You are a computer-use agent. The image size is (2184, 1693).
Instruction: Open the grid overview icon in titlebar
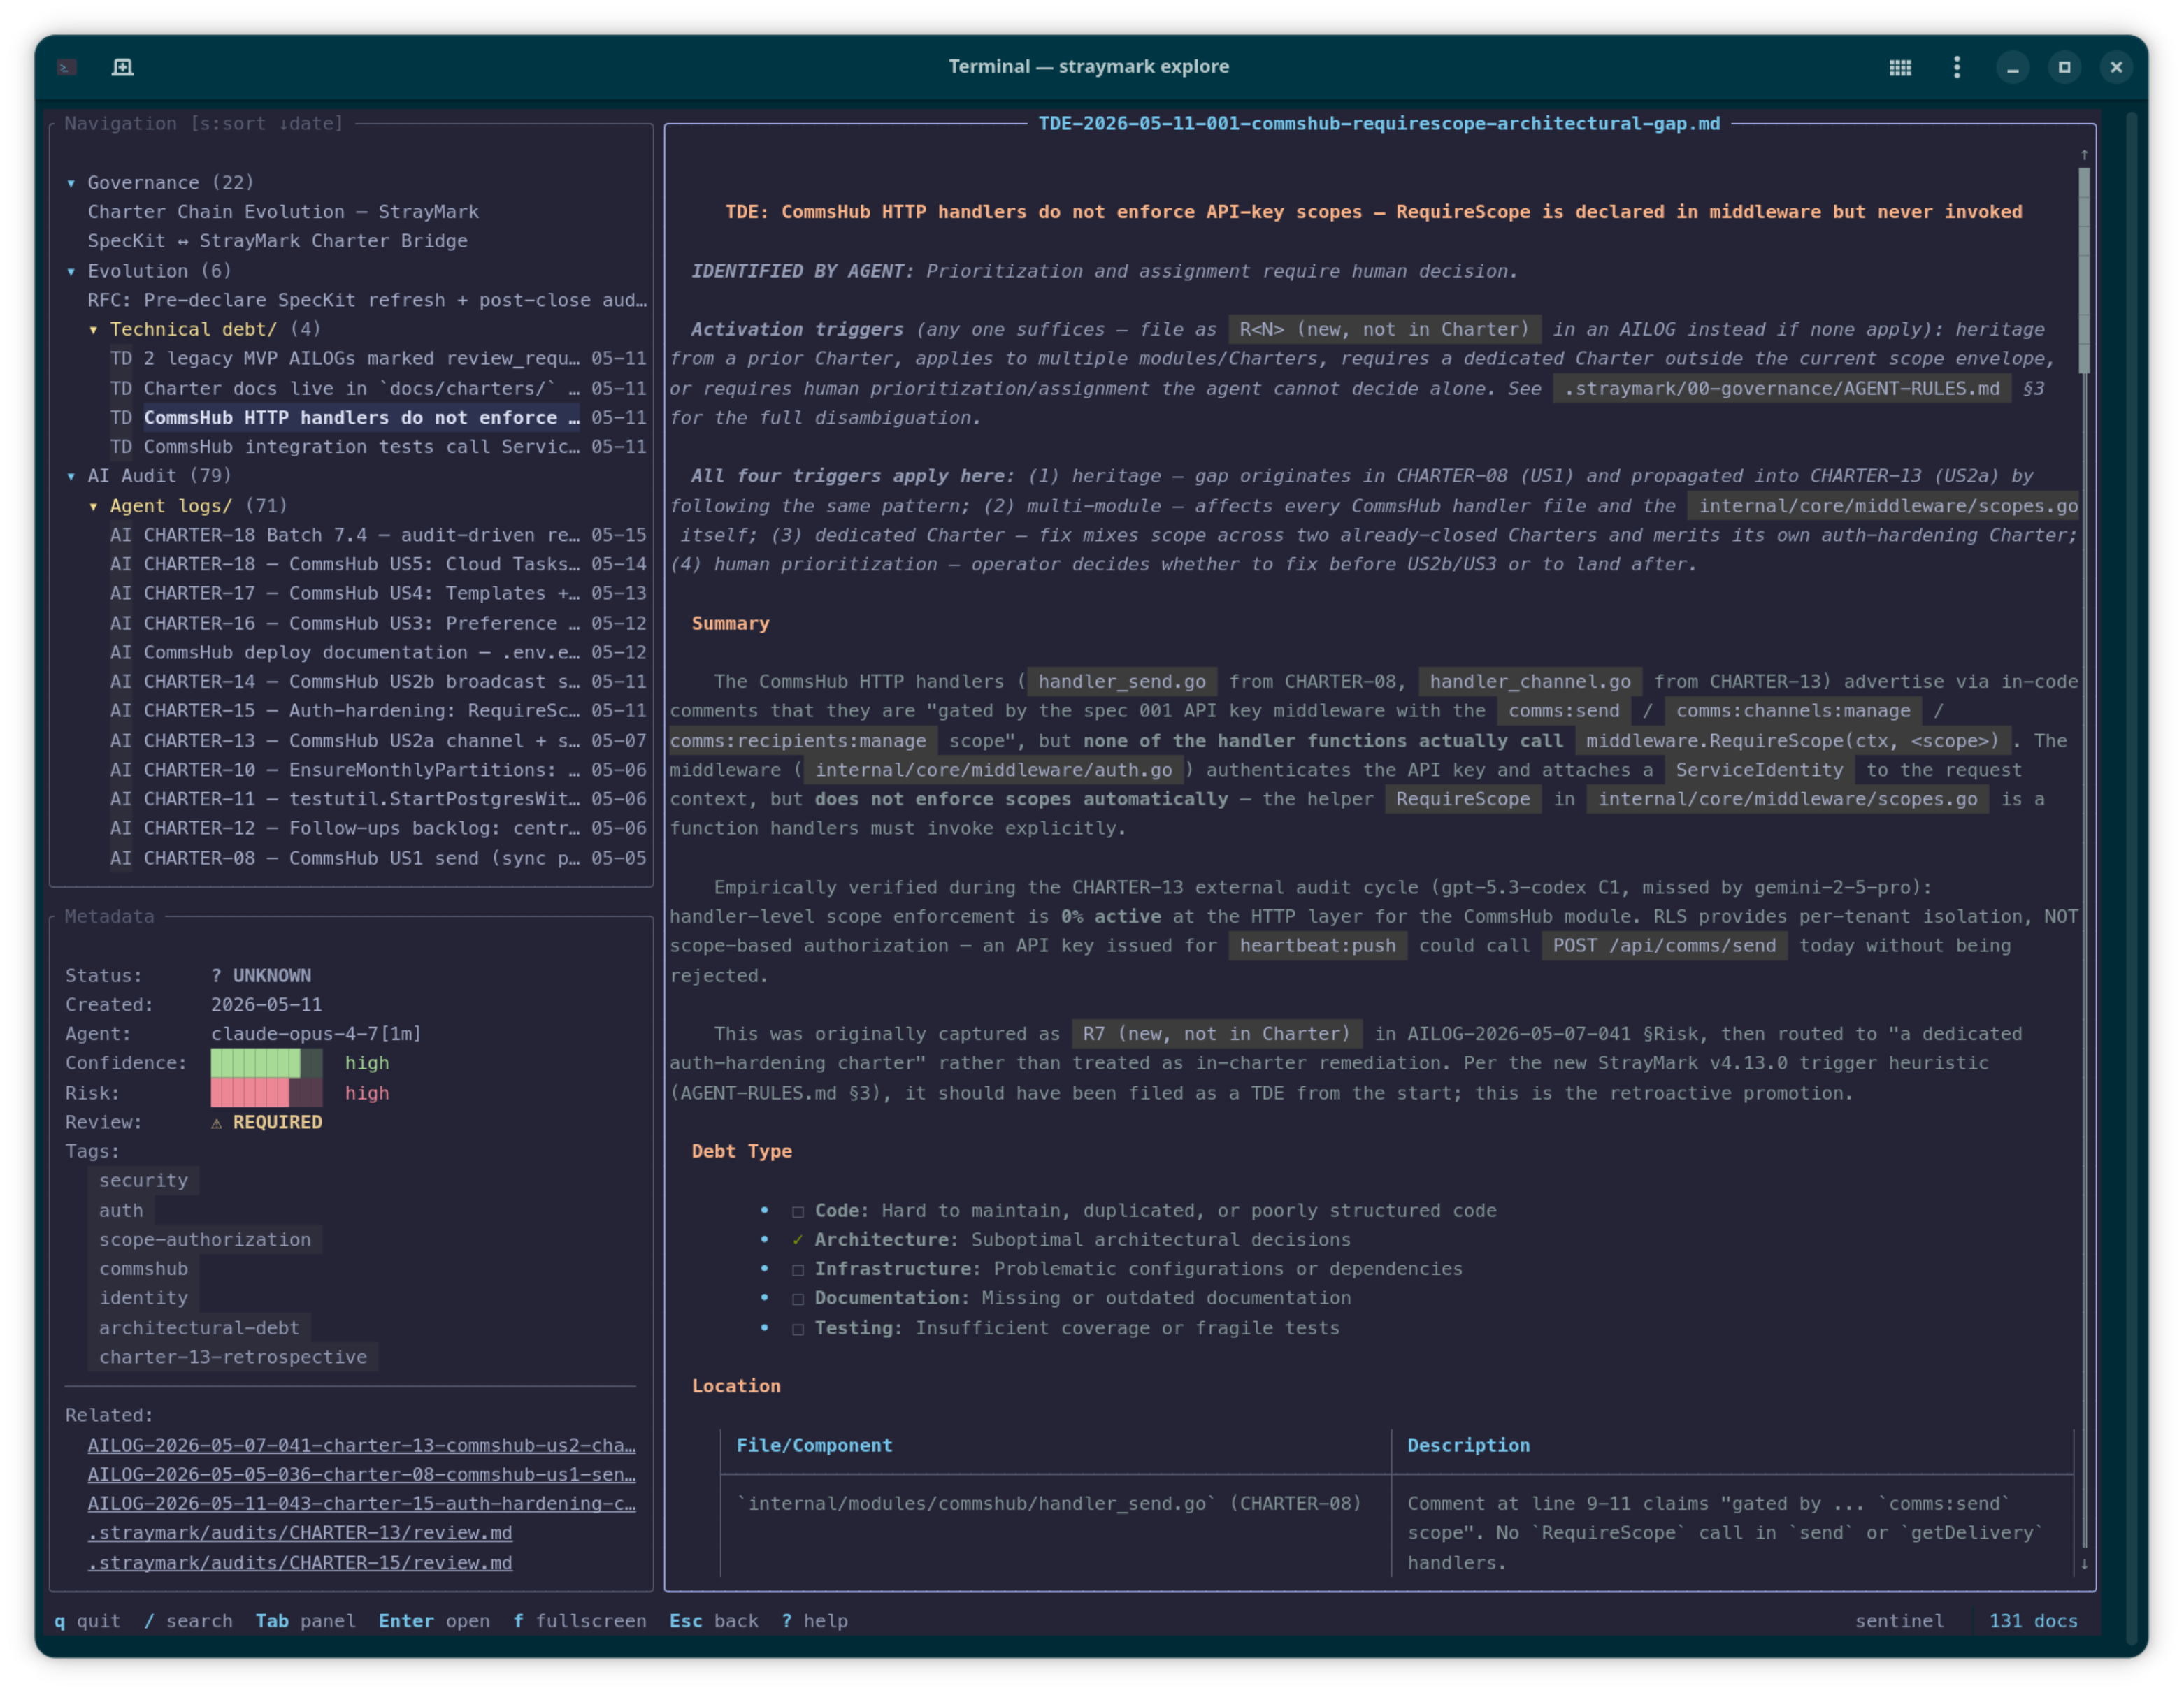click(x=1900, y=67)
